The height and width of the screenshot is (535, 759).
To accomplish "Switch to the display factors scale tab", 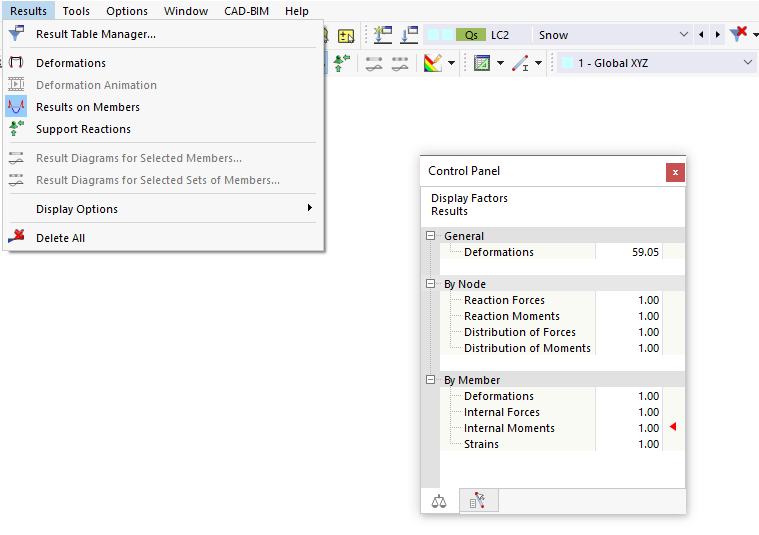I will click(439, 501).
